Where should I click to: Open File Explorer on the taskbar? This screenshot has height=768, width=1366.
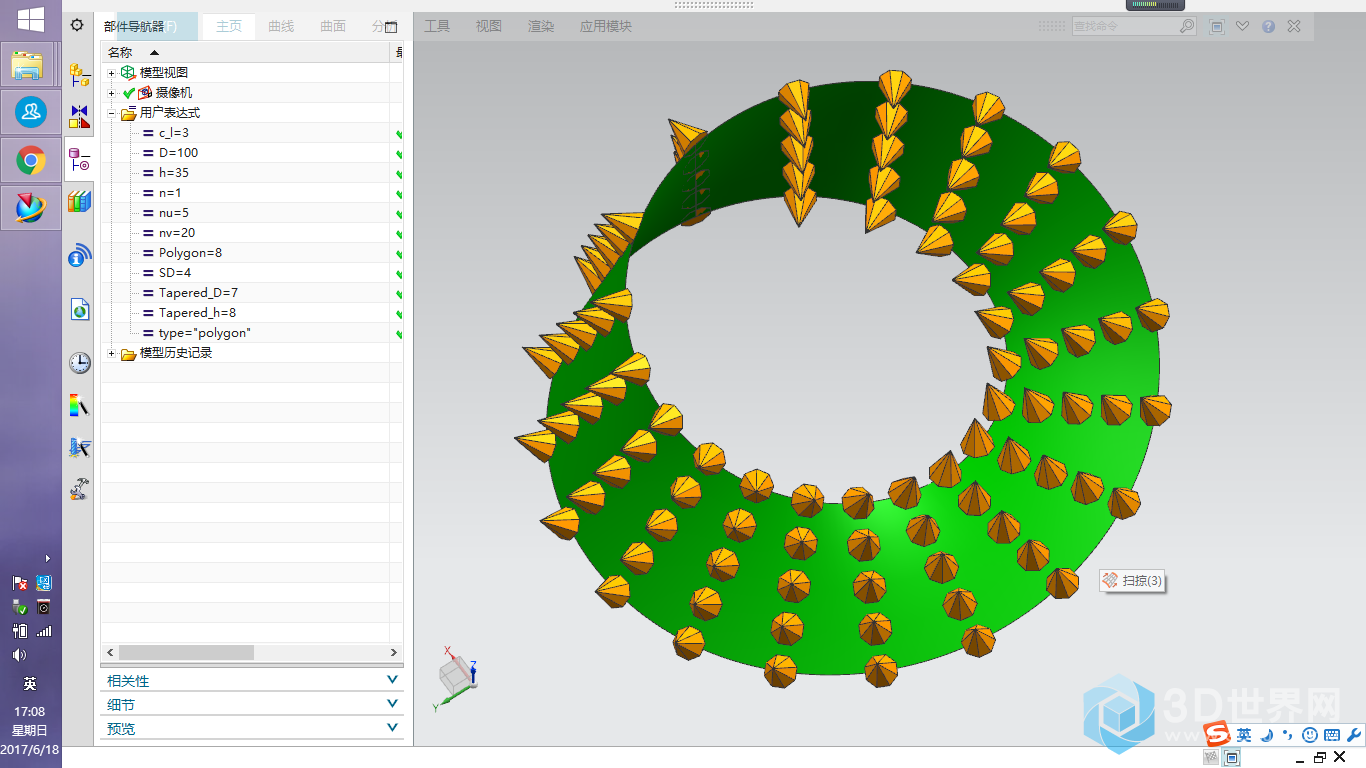(30, 66)
